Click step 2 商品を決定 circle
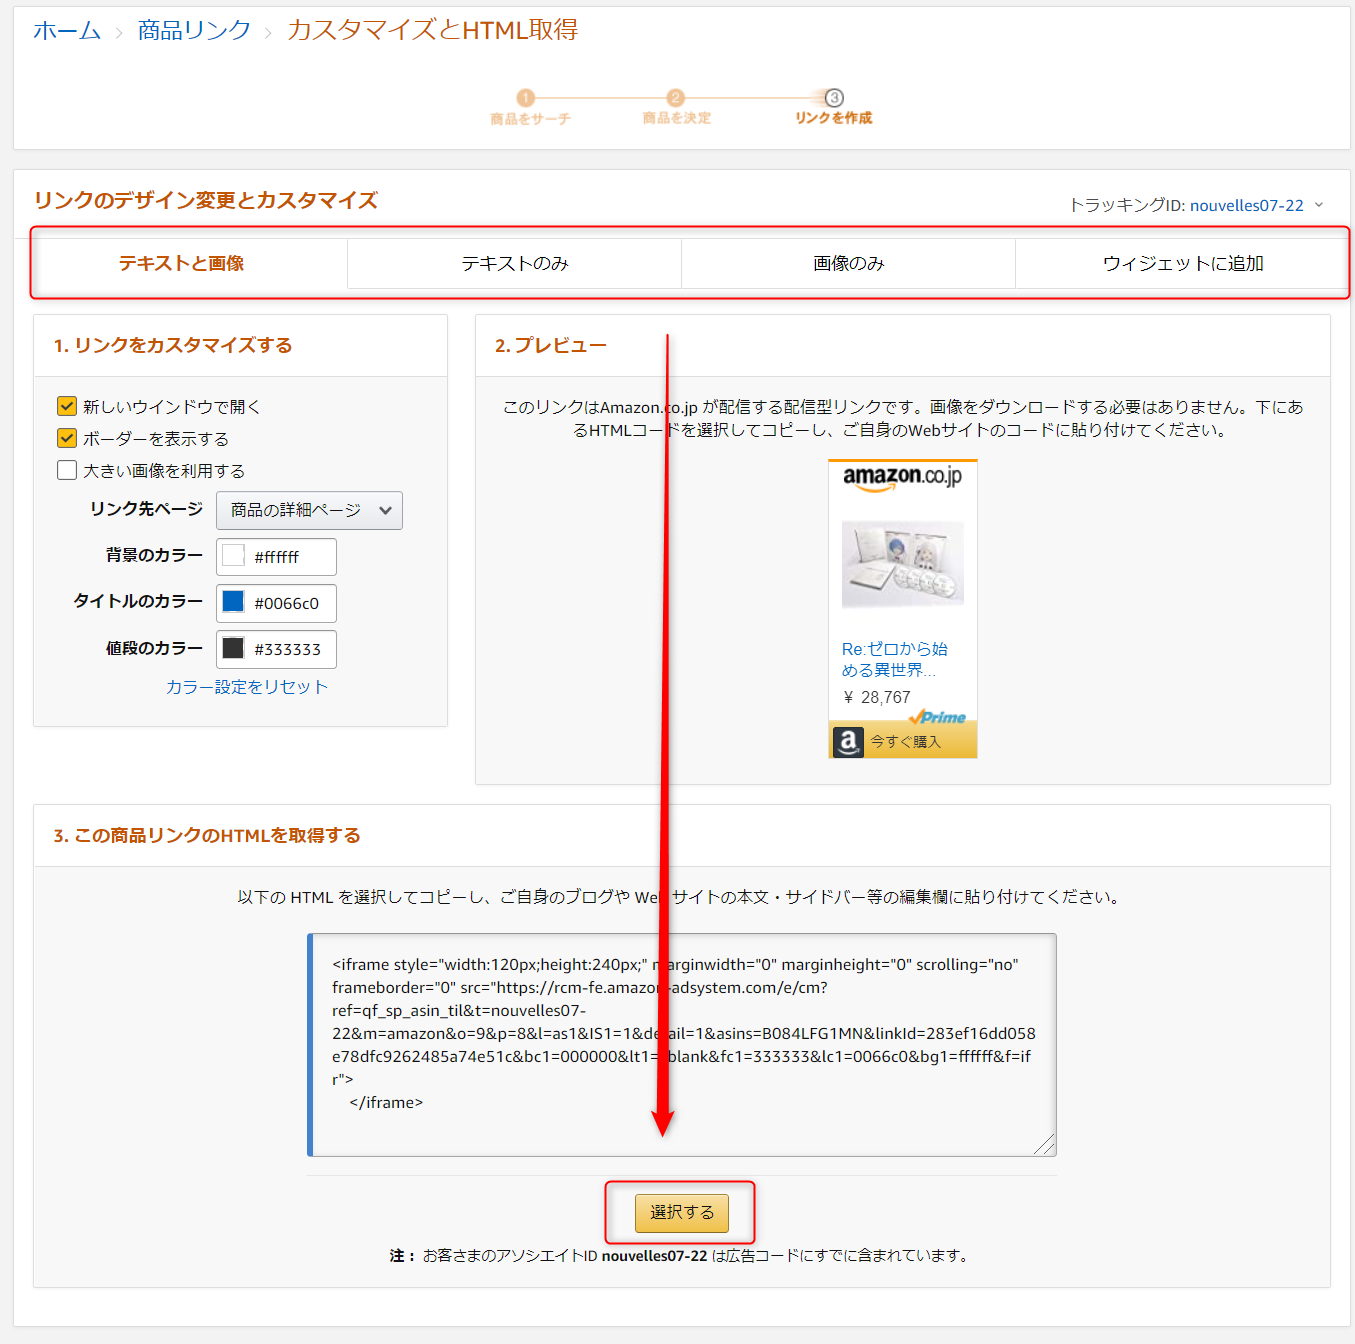Screen dimensions: 1355x1344 (x=676, y=97)
